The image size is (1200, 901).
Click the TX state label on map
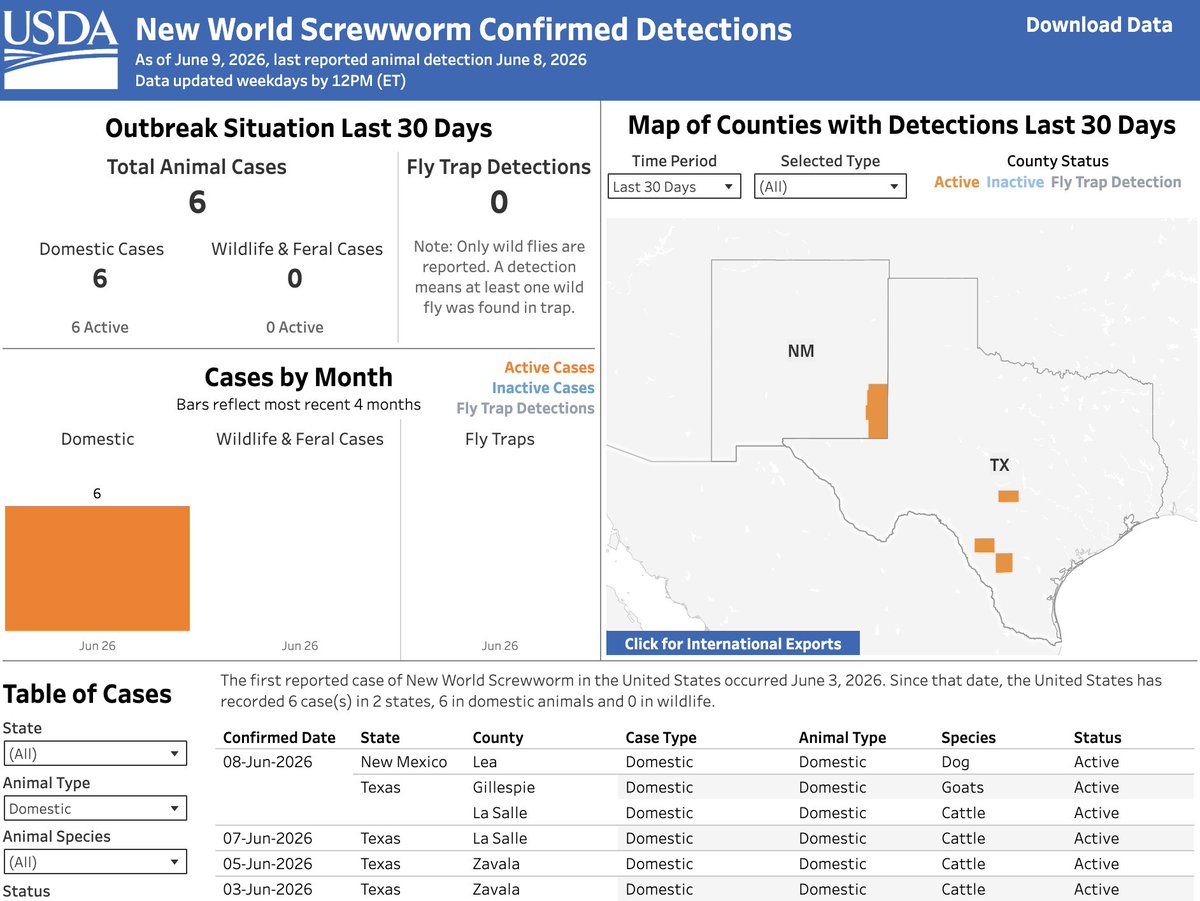coord(1000,465)
